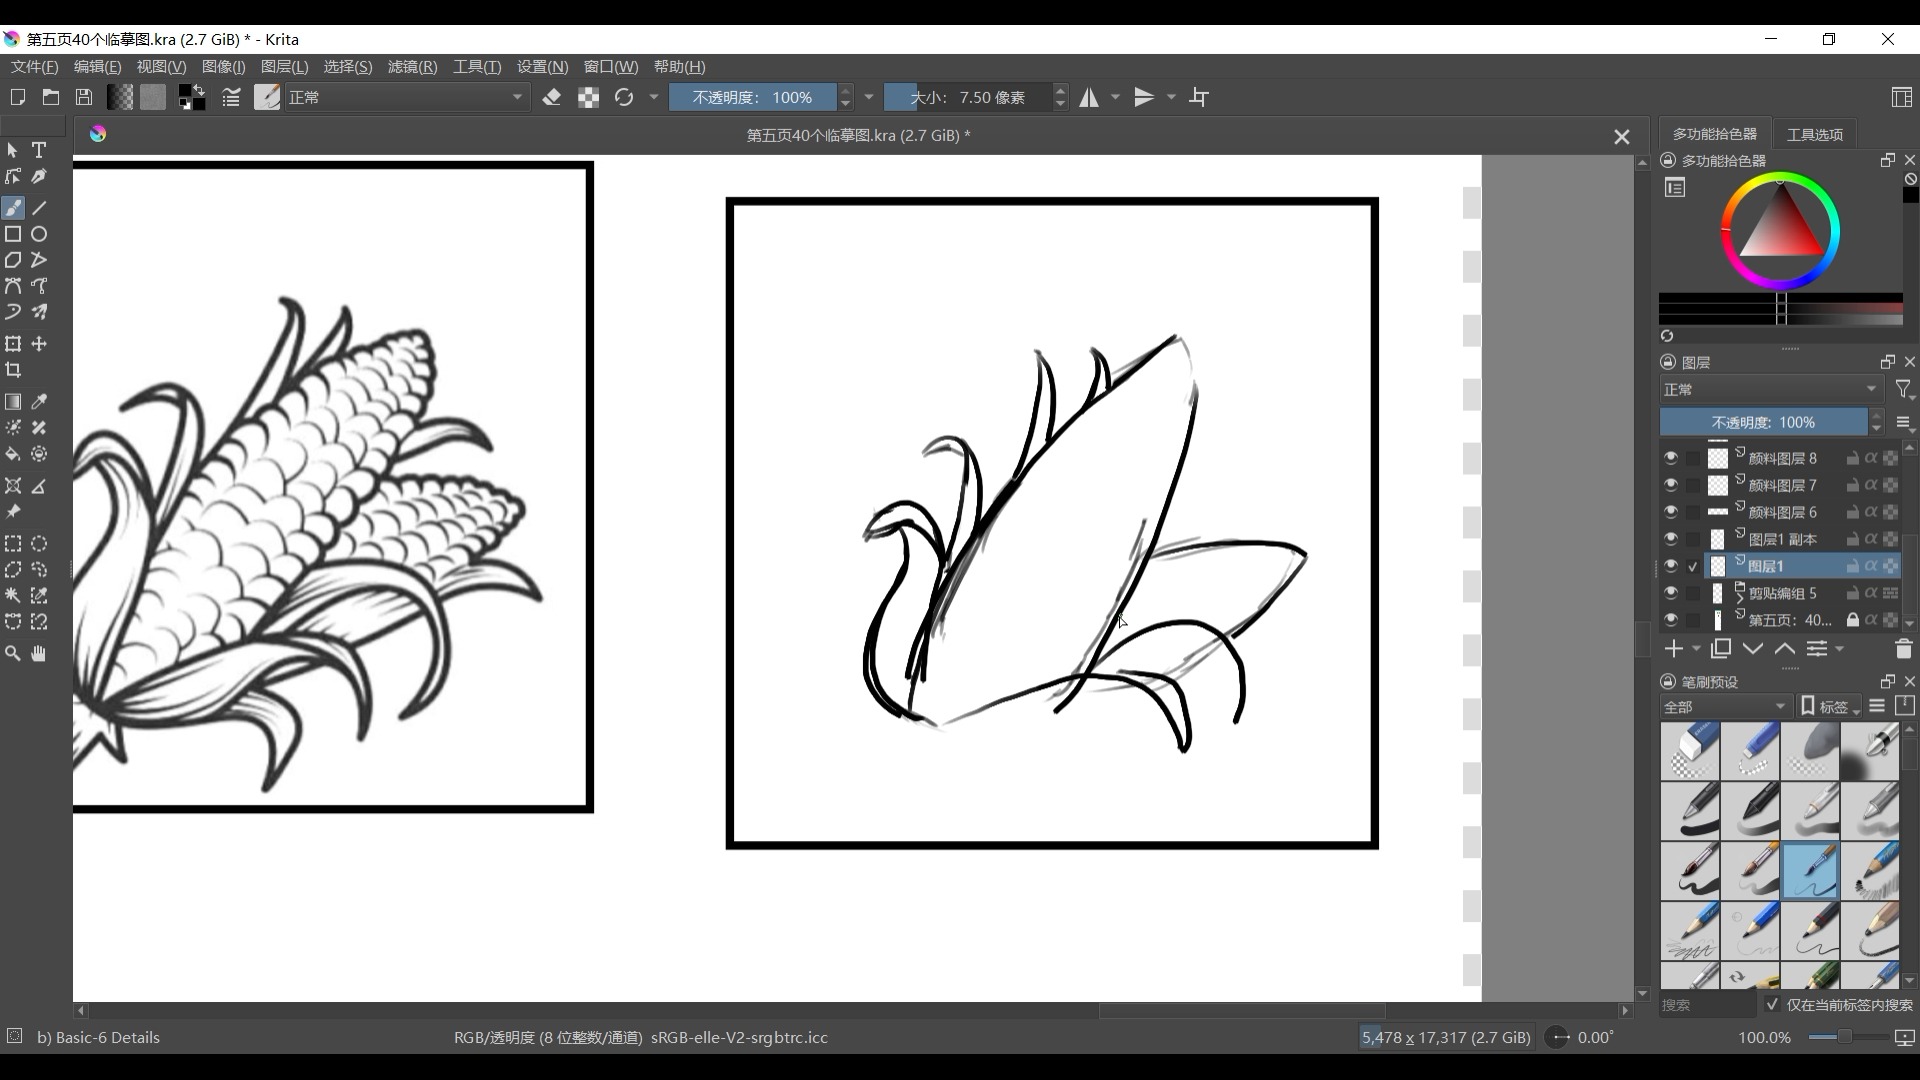
Task: Select the Gradient tool
Action: (x=13, y=402)
